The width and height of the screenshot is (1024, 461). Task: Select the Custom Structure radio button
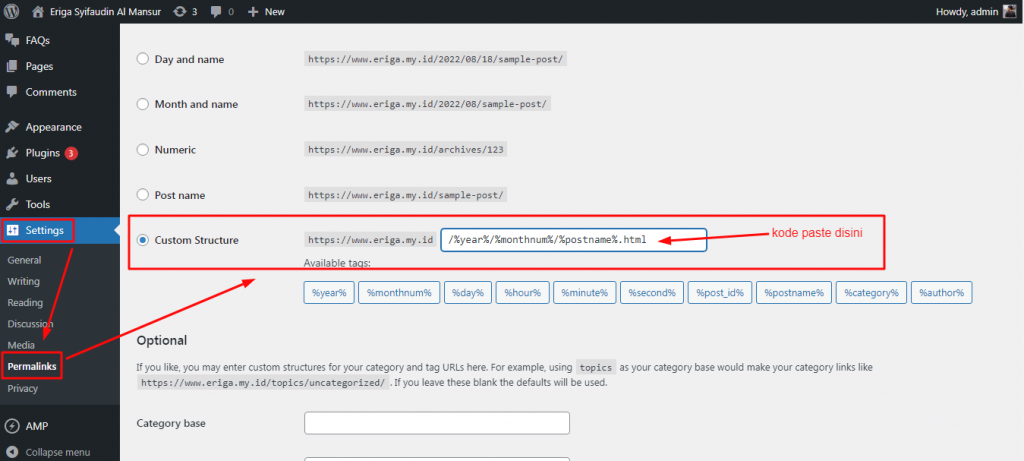pyautogui.click(x=142, y=240)
